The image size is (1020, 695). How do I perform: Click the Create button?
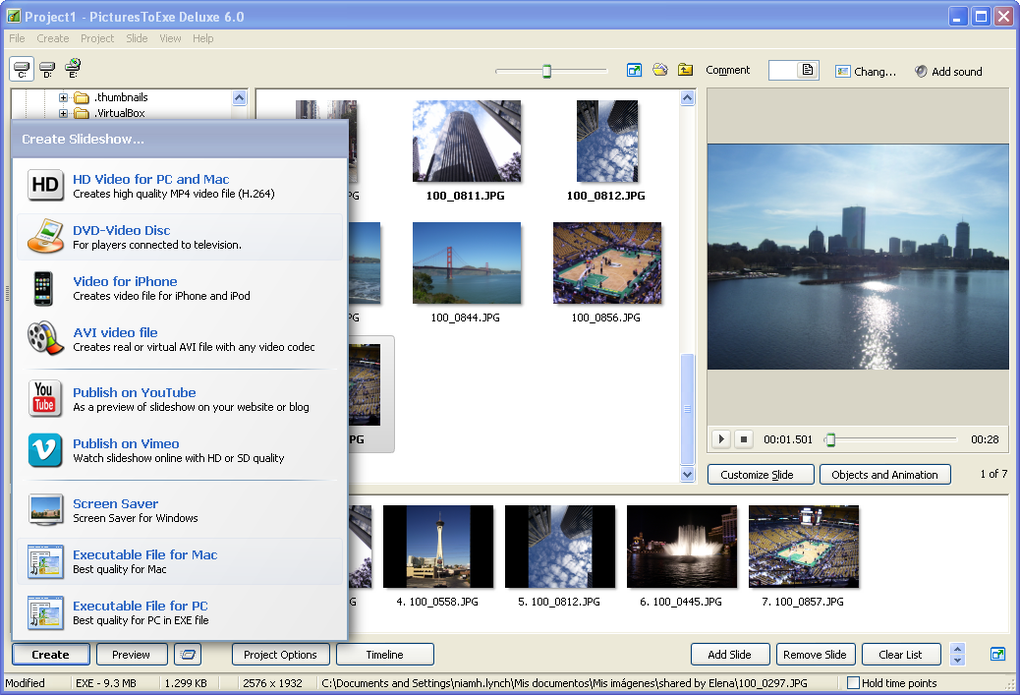click(x=51, y=655)
